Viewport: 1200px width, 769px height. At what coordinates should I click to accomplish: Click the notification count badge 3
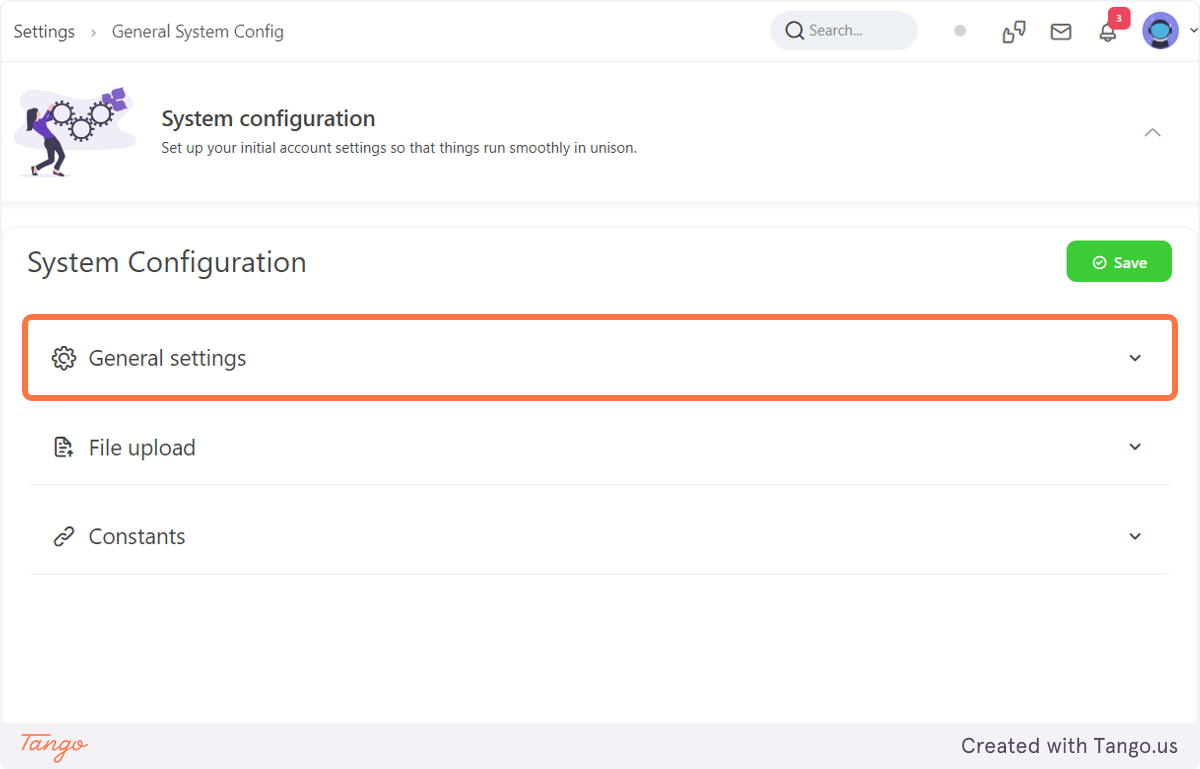[x=1119, y=18]
